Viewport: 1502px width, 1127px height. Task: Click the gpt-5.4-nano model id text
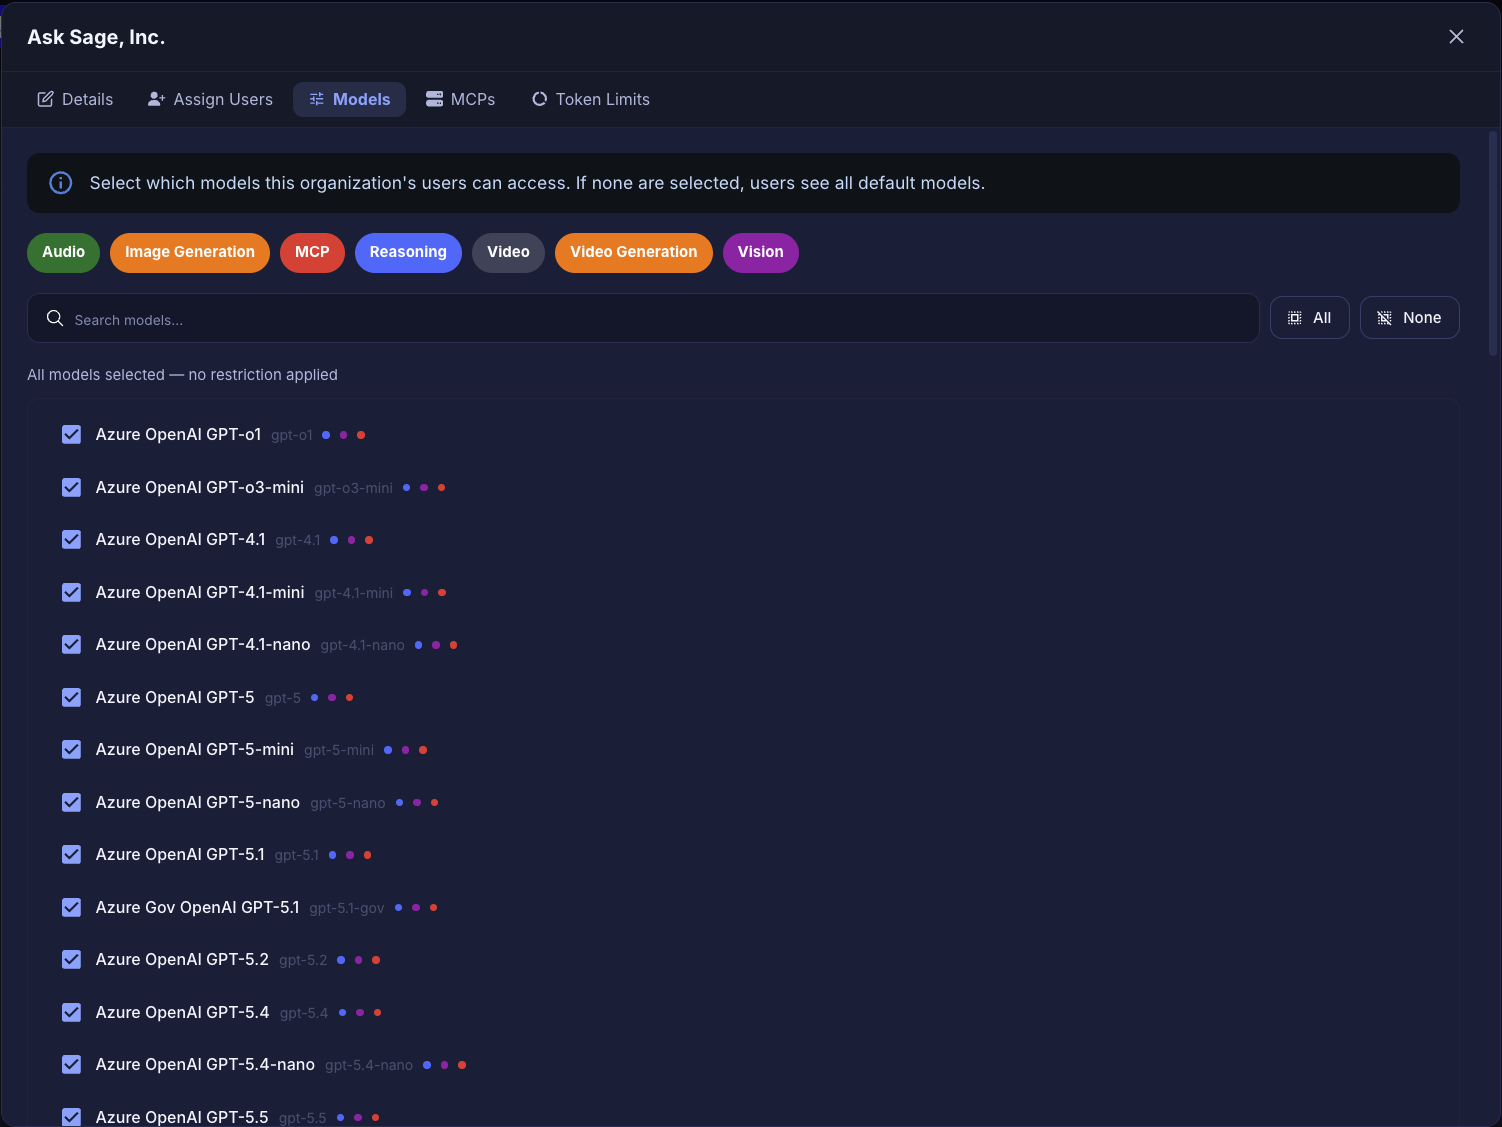point(369,1065)
